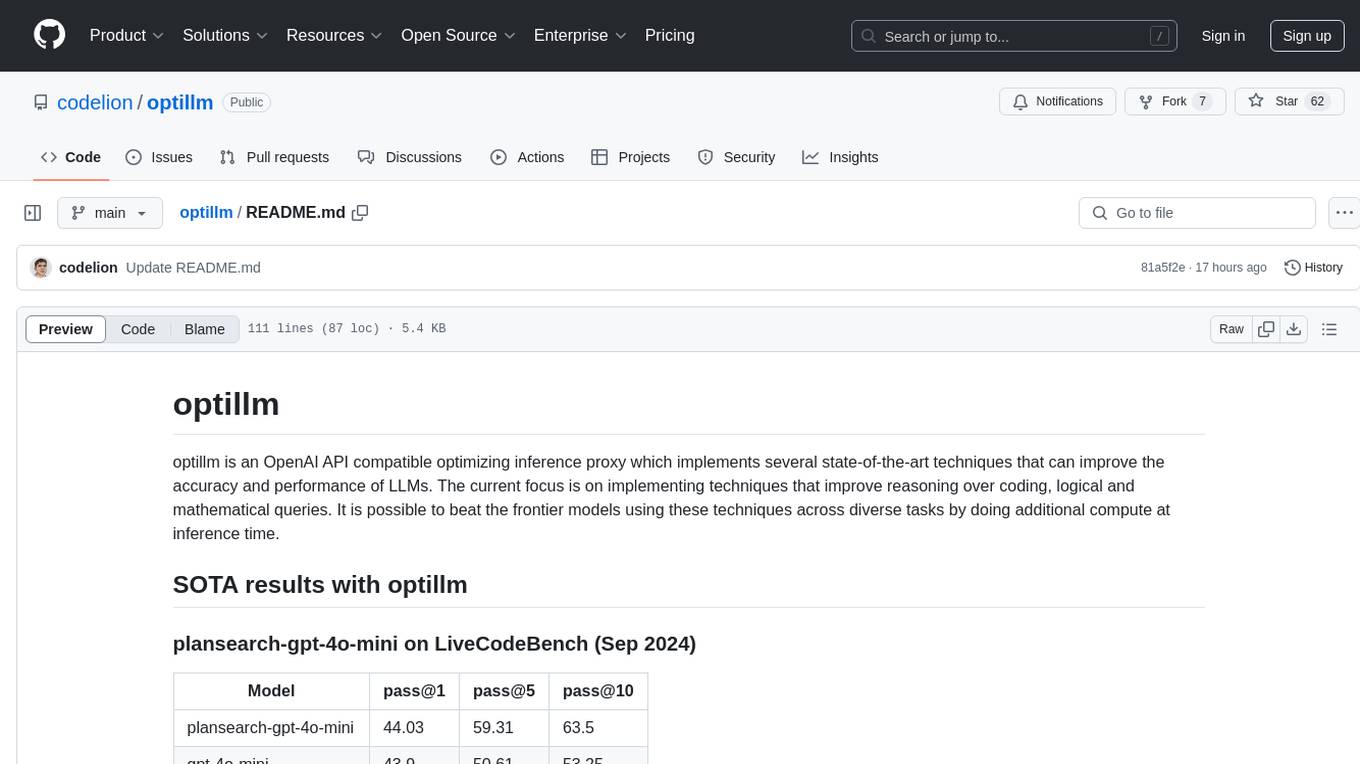Switch to the Issues tab

point(159,157)
